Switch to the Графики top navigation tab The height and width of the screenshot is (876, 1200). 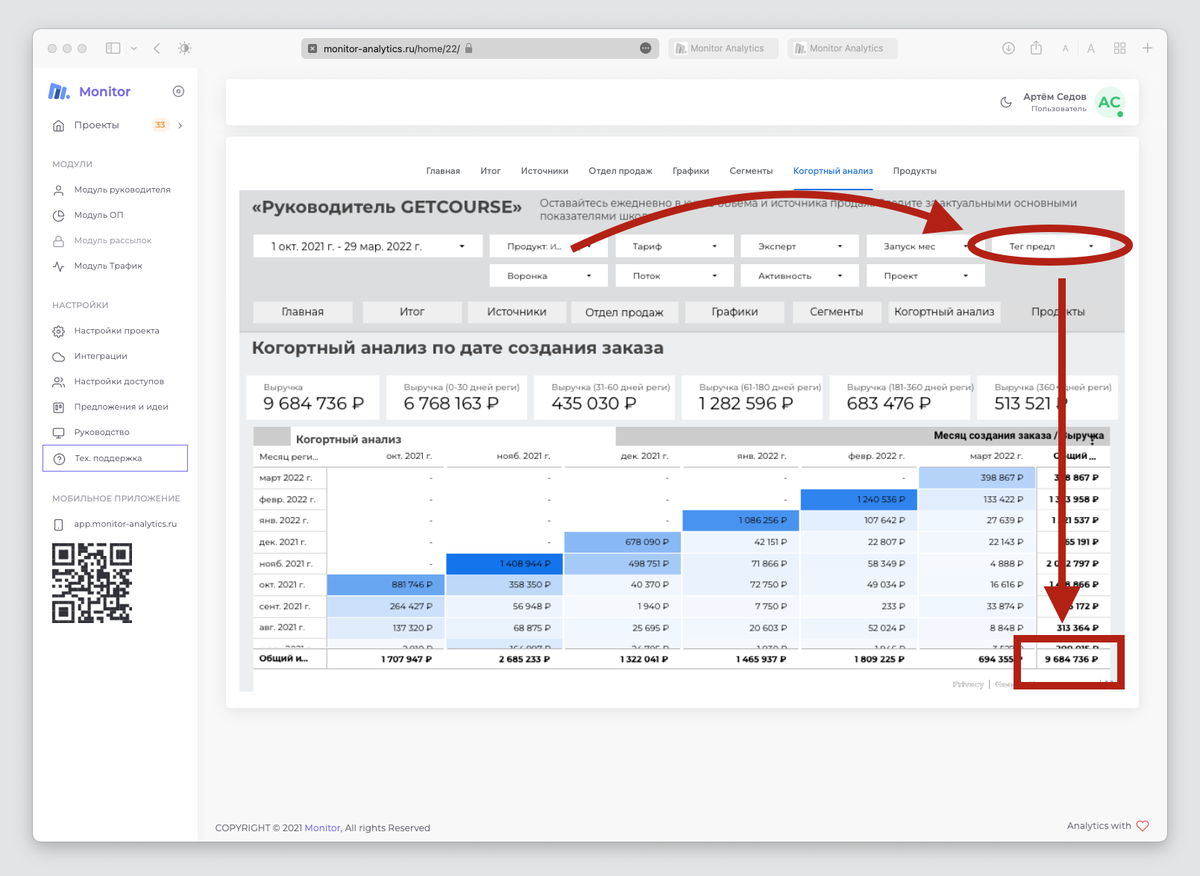pyautogui.click(x=691, y=171)
